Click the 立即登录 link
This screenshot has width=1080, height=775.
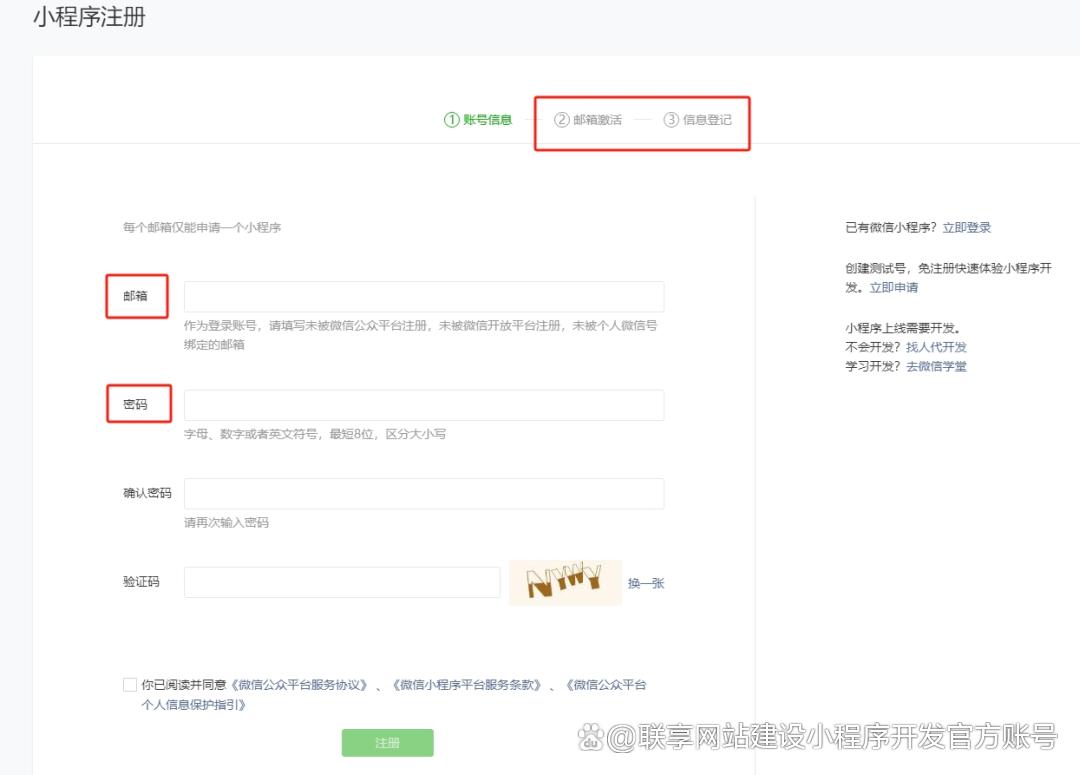[x=967, y=228]
